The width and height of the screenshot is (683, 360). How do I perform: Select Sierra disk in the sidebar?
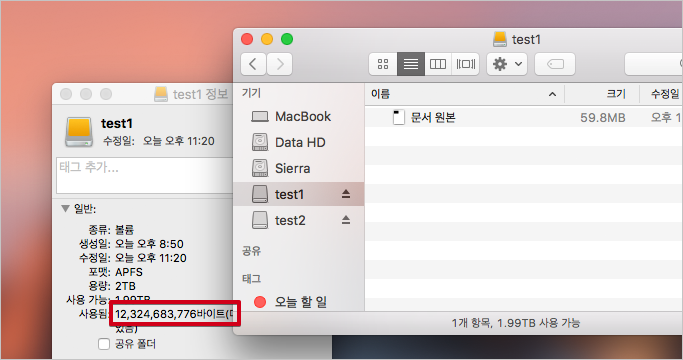click(x=299, y=168)
